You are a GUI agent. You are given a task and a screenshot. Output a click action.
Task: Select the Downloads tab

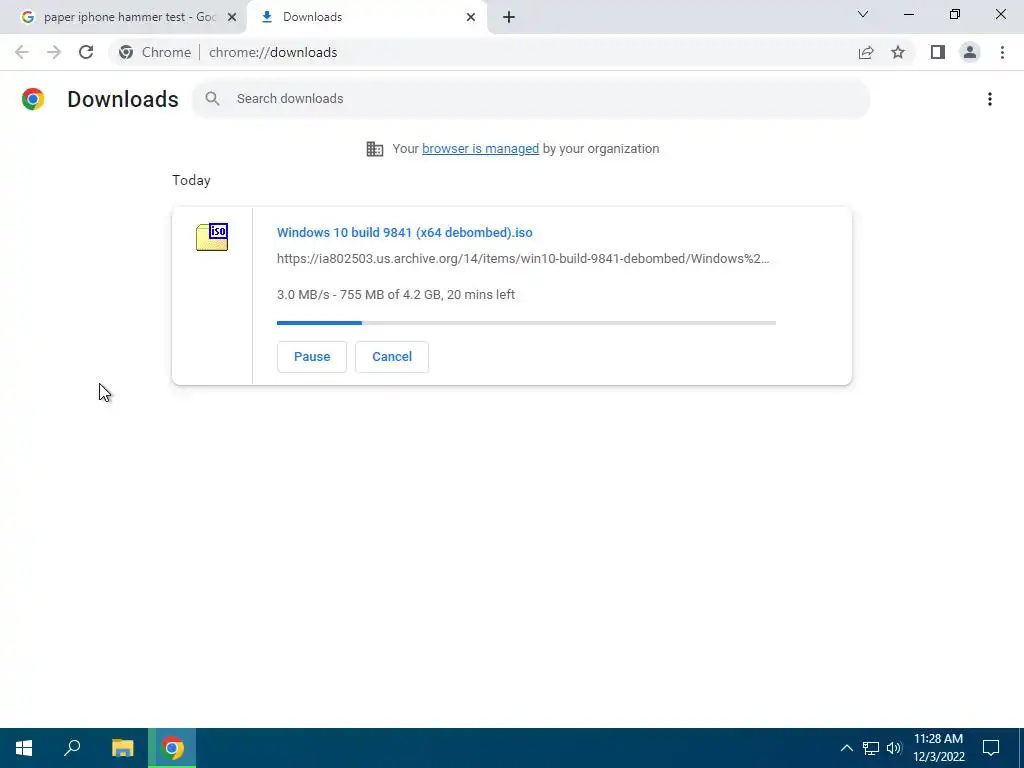pos(367,17)
